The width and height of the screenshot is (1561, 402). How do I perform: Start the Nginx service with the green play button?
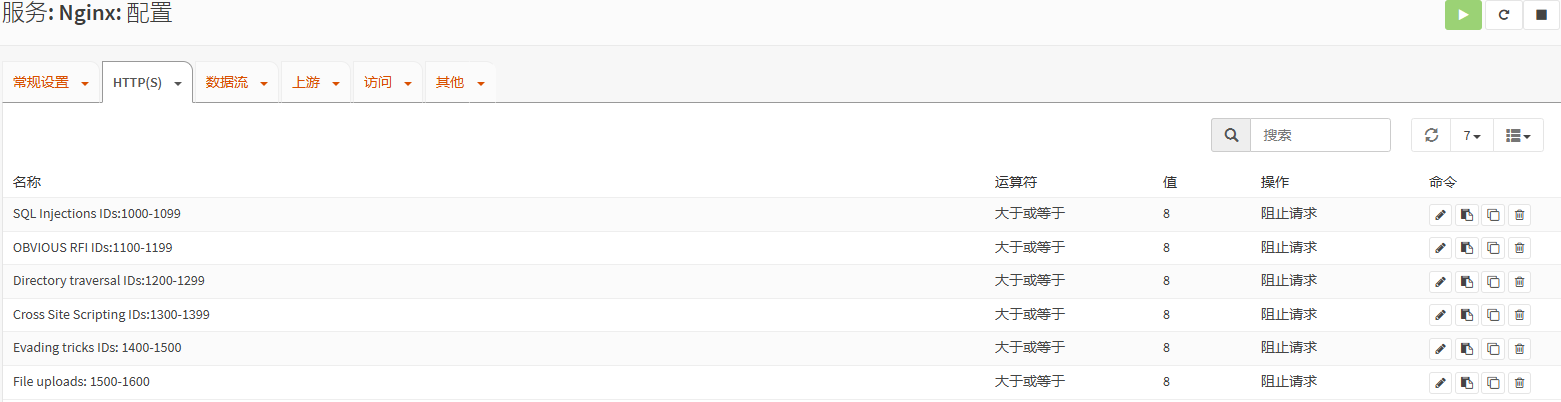[x=1463, y=15]
